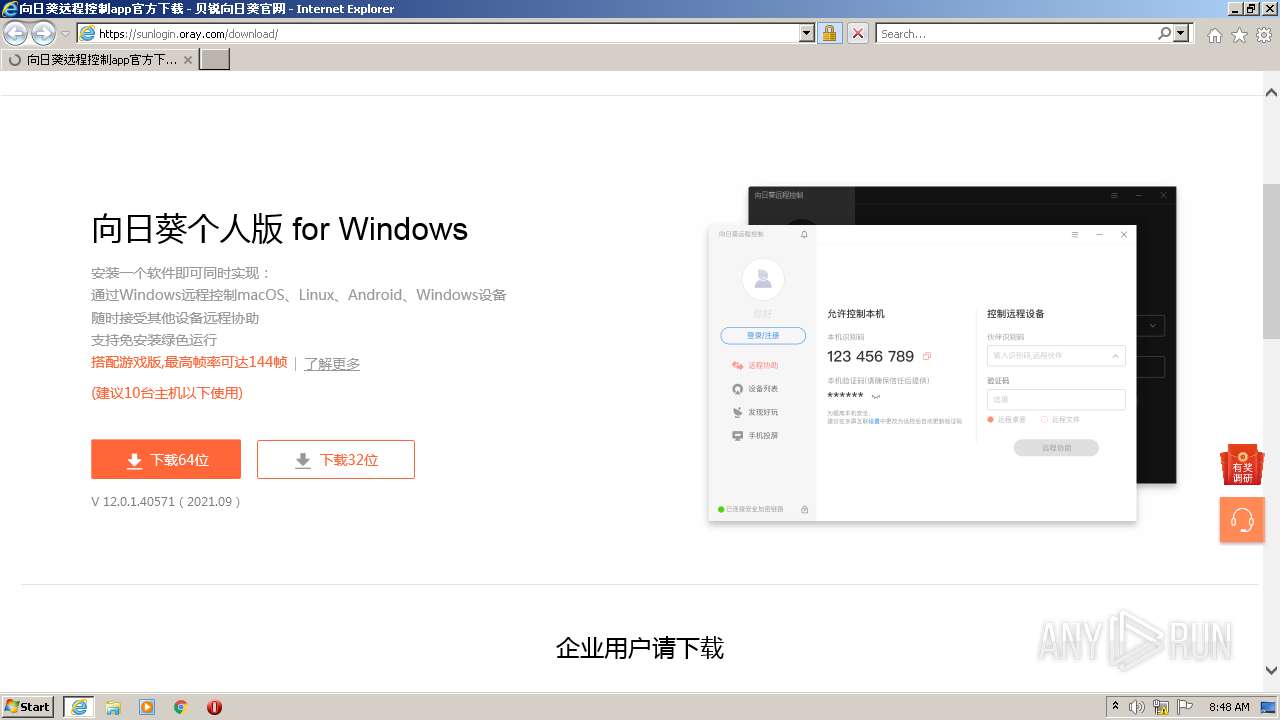This screenshot has height=720, width=1280.
Task: Click the copy icon beside 123 456 789
Action: pos(927,356)
